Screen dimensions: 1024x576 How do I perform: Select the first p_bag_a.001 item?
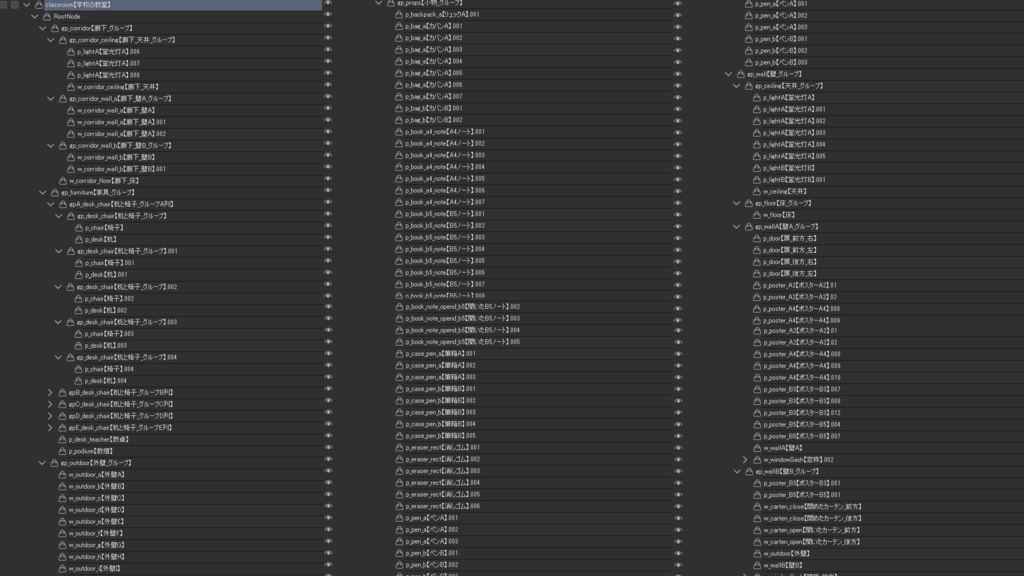[434, 26]
